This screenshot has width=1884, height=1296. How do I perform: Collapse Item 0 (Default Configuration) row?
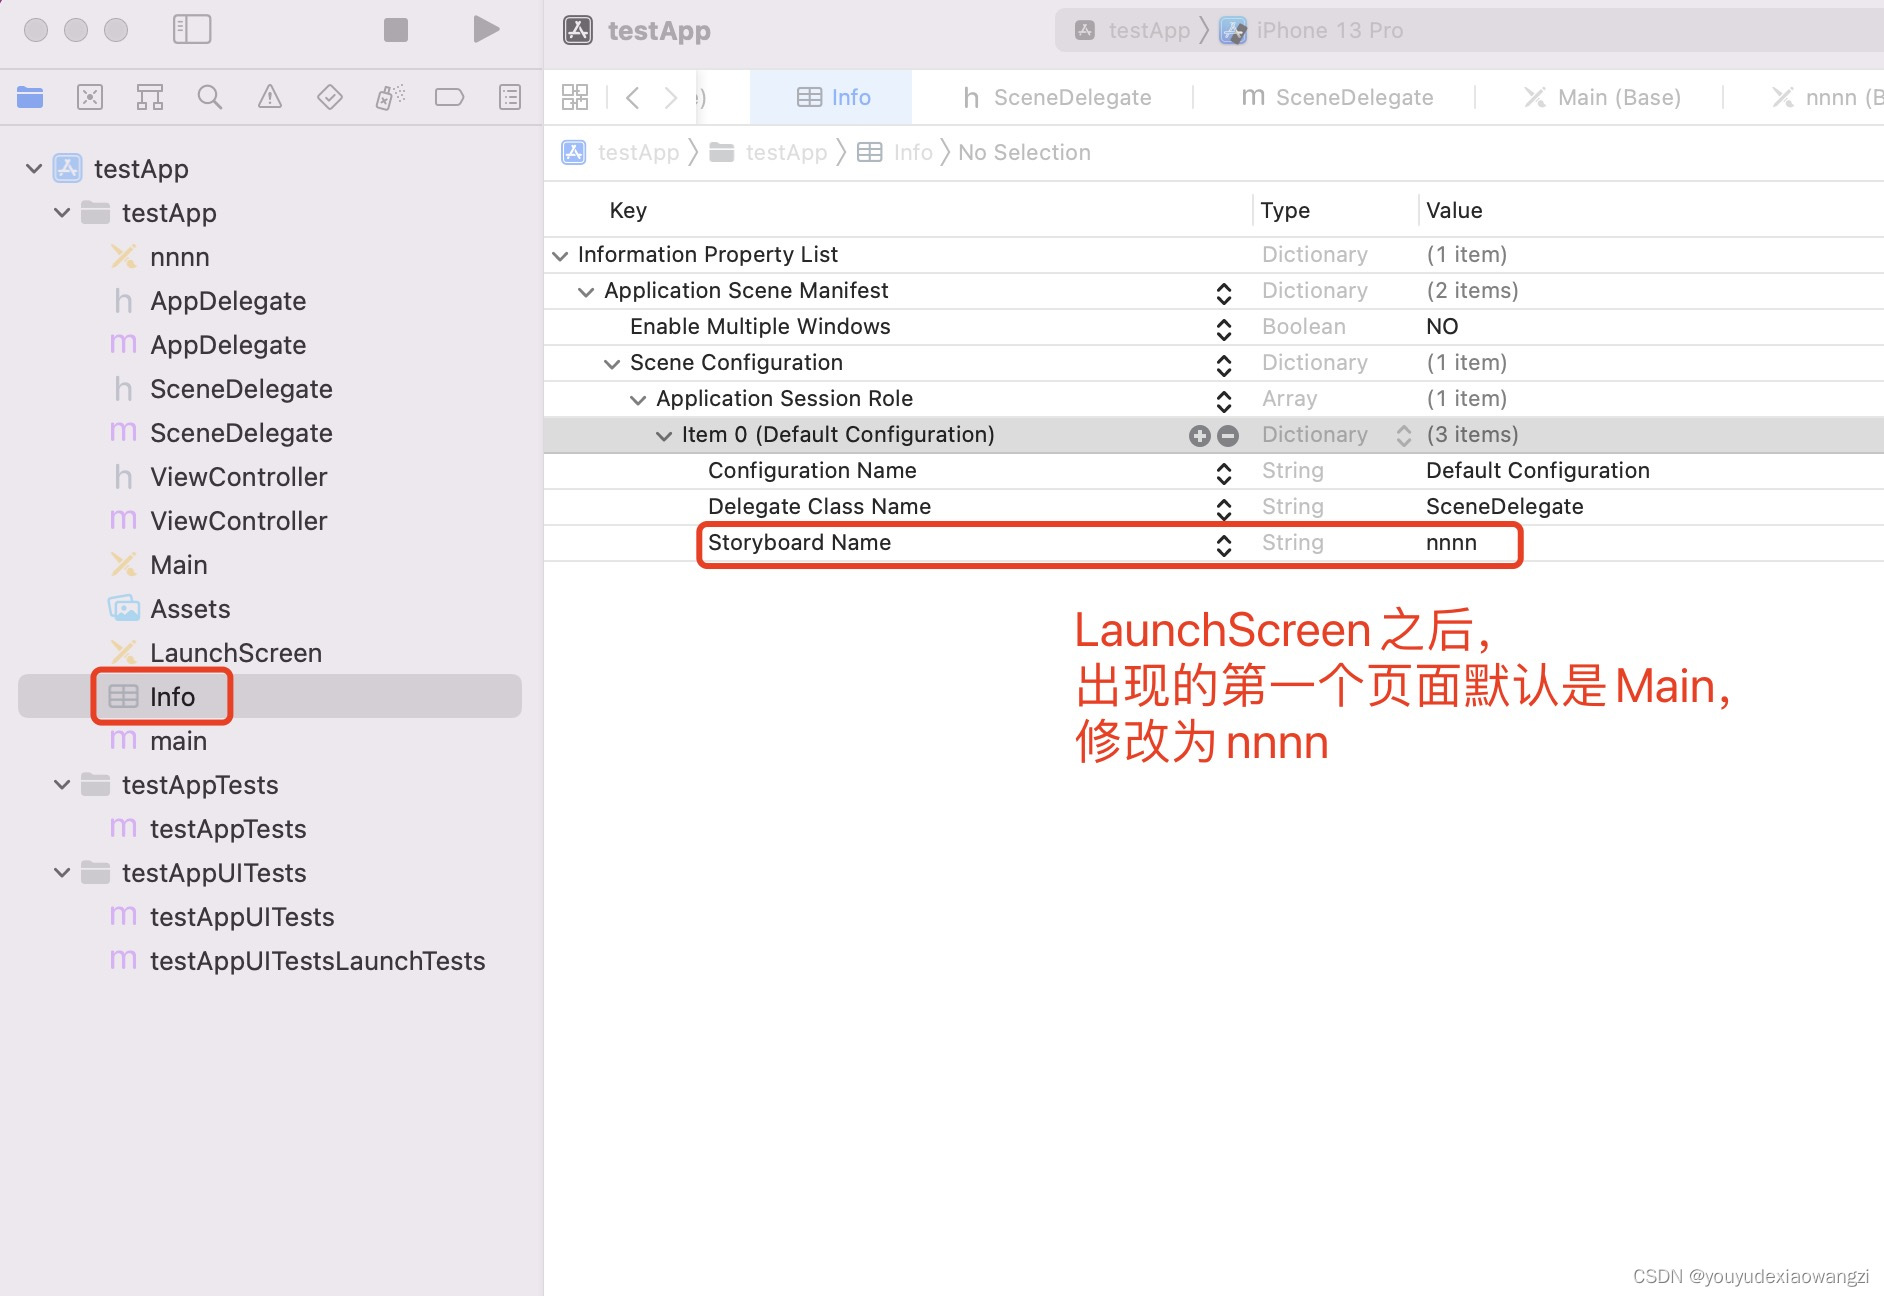tap(664, 435)
